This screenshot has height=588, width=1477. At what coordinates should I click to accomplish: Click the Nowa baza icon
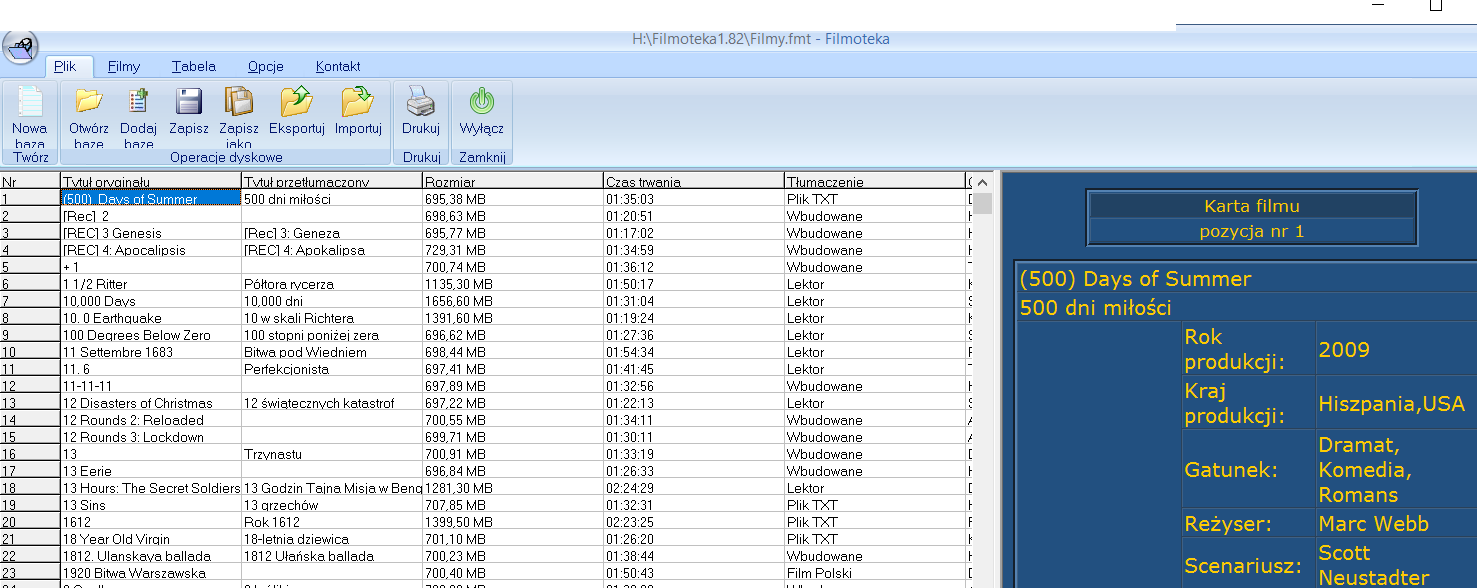pyautogui.click(x=30, y=104)
